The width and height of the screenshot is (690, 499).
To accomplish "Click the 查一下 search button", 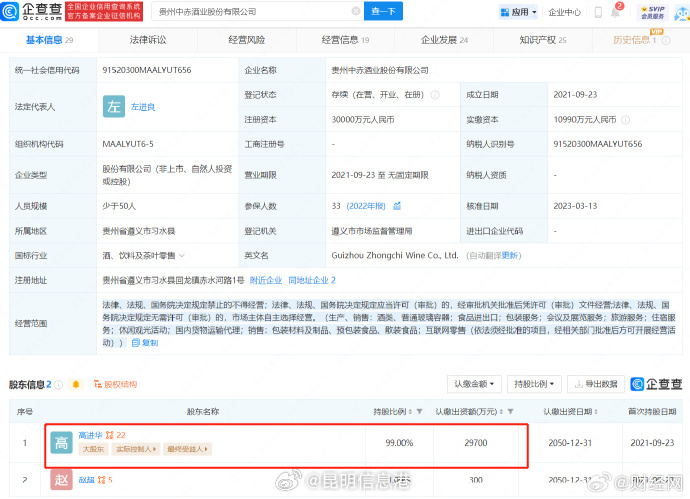I will tap(383, 11).
